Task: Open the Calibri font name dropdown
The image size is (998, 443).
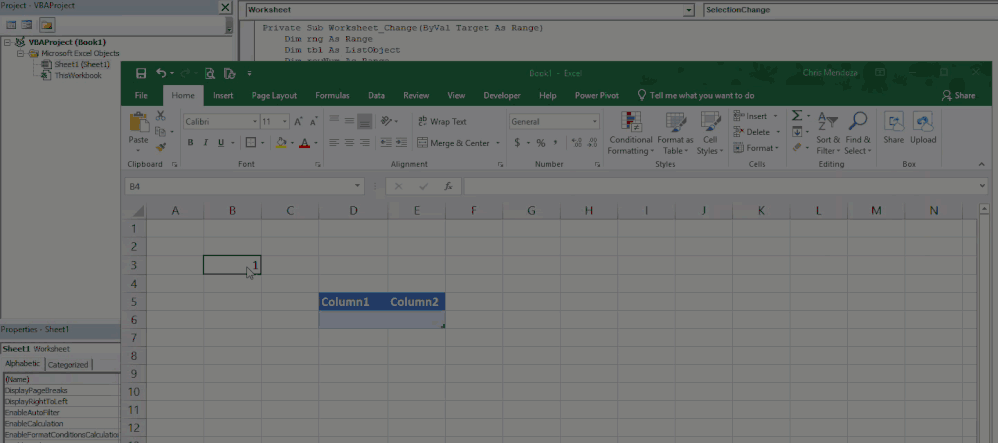Action: pyautogui.click(x=255, y=122)
